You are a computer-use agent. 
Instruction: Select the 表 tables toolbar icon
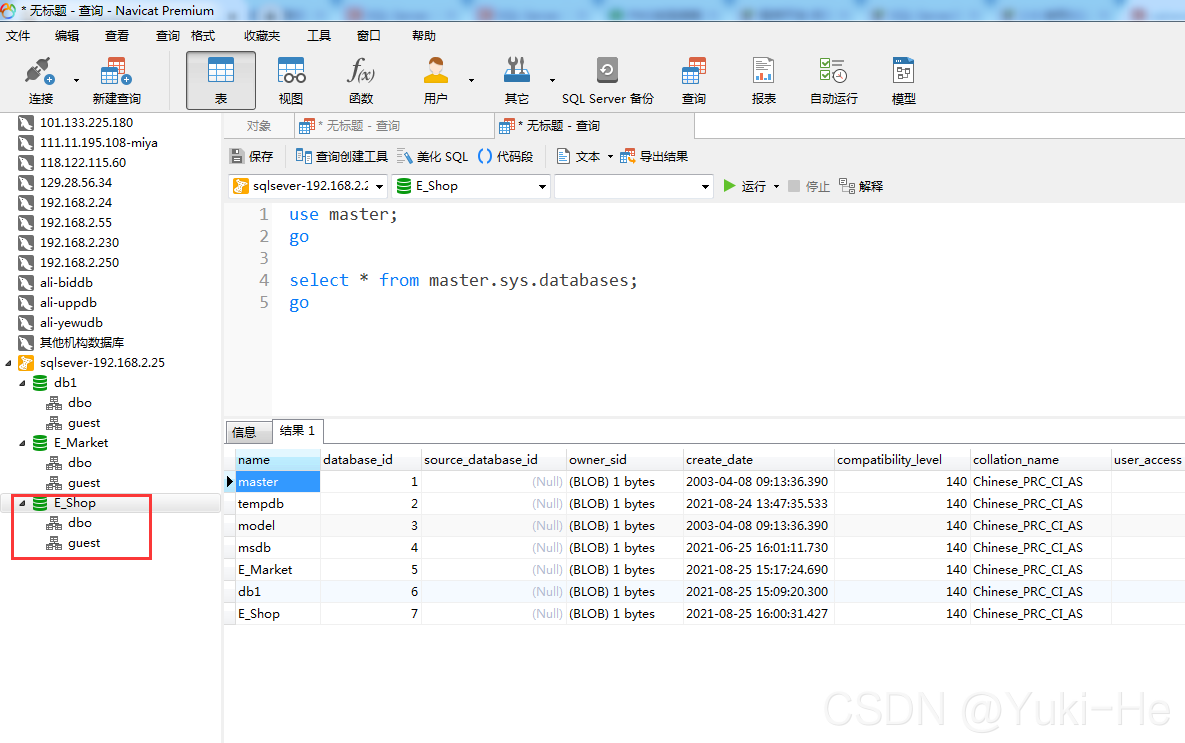221,80
